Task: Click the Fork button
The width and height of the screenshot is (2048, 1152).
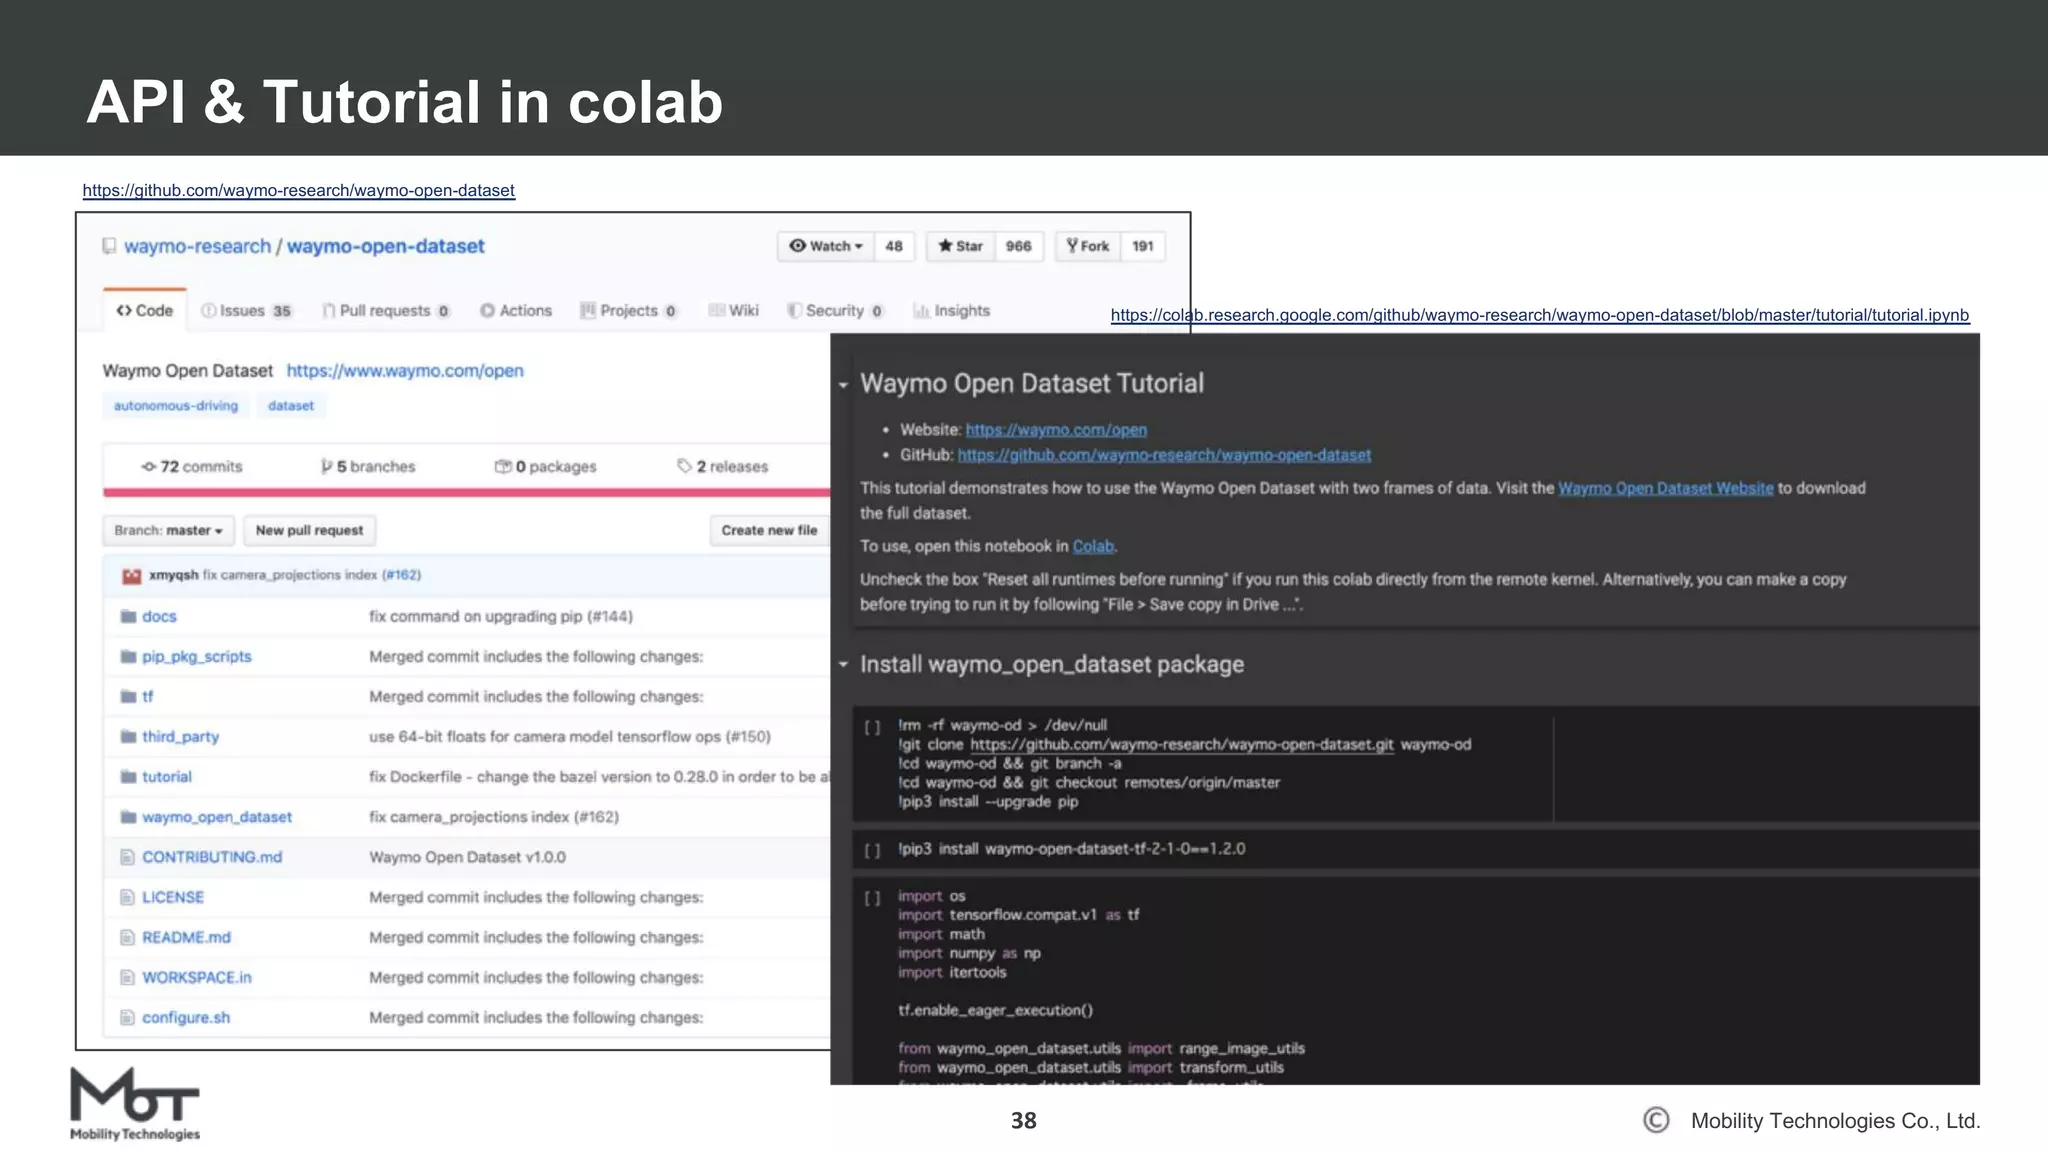Action: pyautogui.click(x=1088, y=246)
